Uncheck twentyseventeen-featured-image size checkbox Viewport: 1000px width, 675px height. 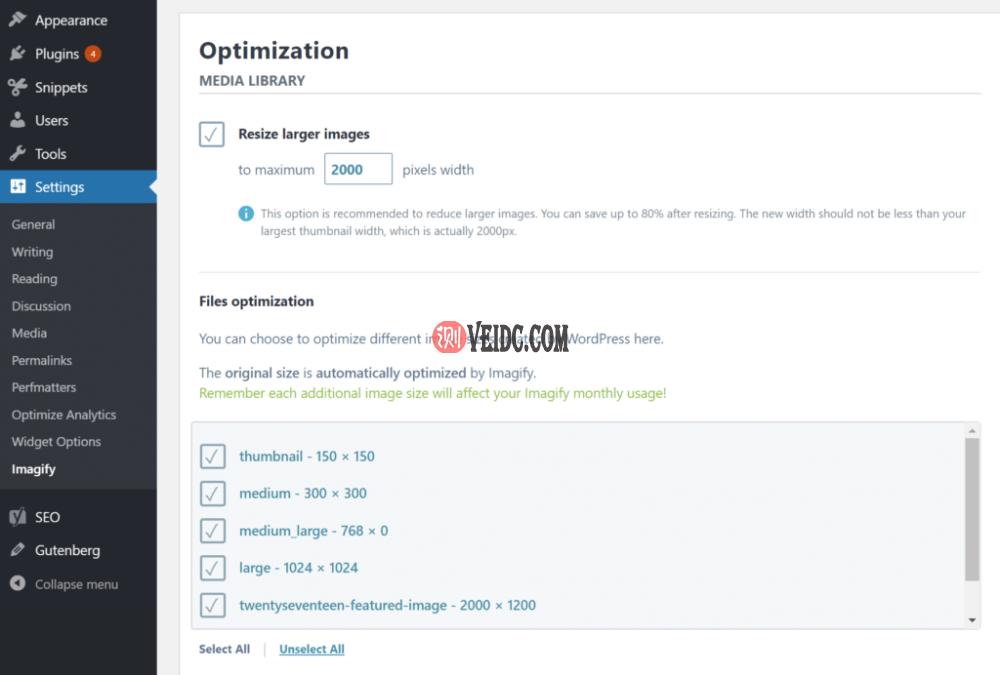(x=212, y=605)
